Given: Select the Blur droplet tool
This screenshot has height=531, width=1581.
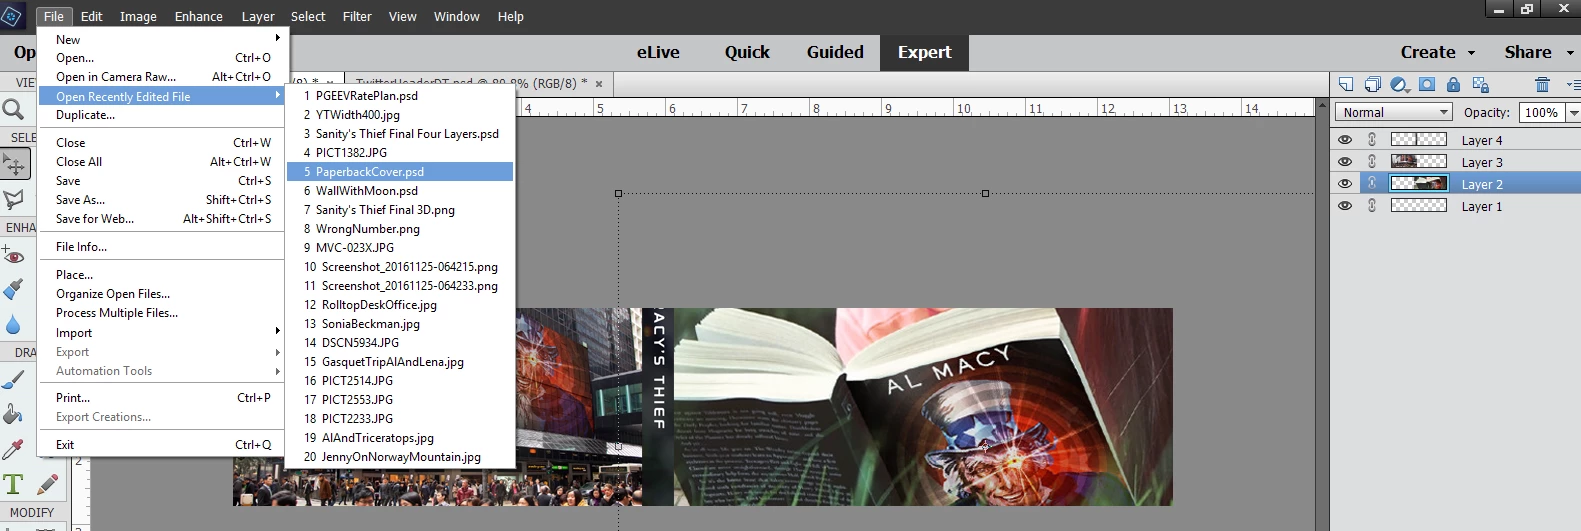Looking at the screenshot, I should (x=13, y=324).
